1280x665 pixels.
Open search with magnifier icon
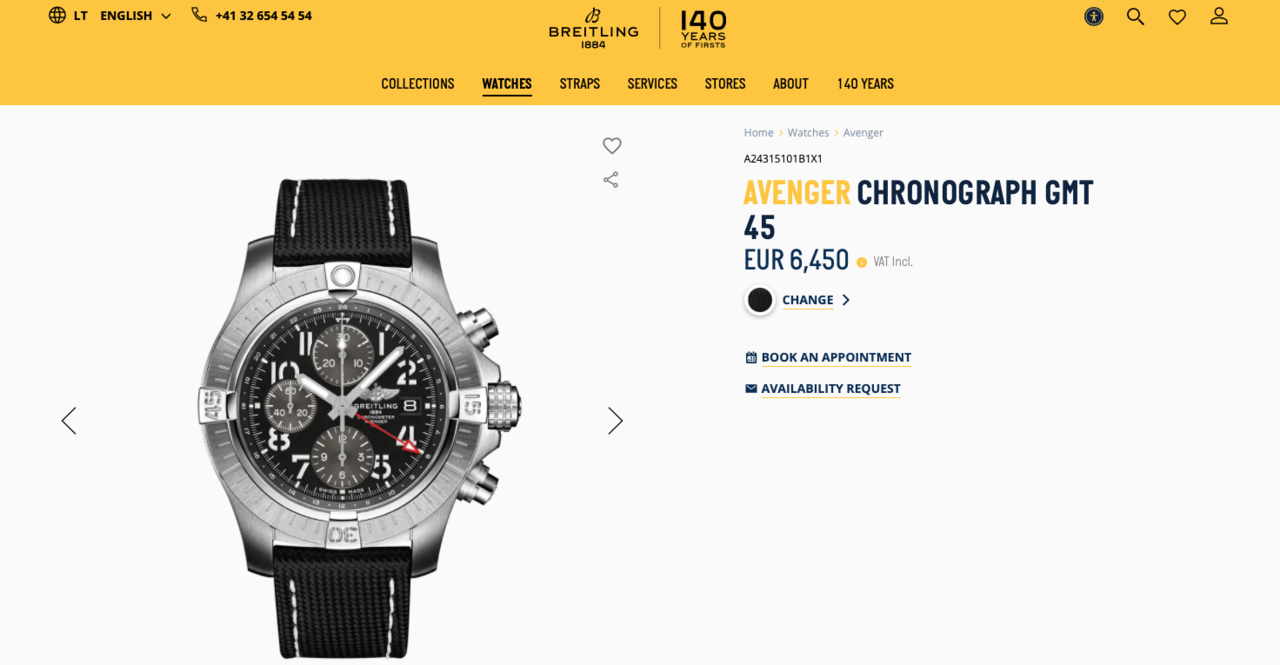1135,16
